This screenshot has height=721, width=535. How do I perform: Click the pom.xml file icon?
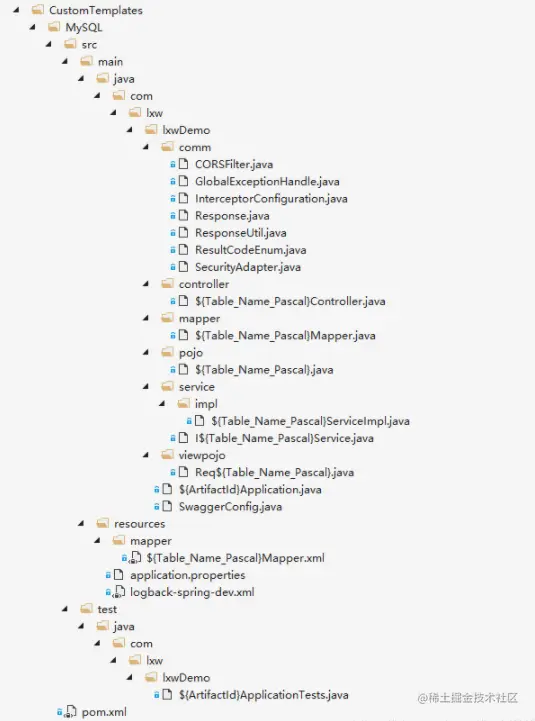click(x=70, y=711)
